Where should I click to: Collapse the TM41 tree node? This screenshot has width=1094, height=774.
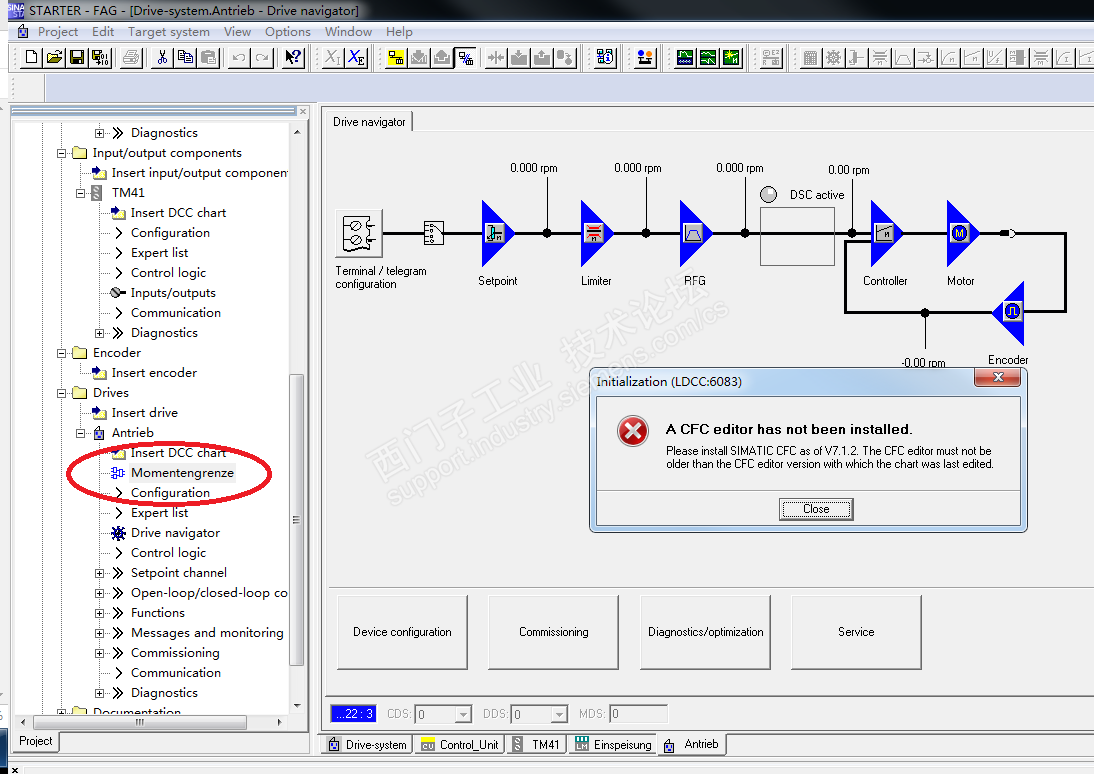coord(80,193)
